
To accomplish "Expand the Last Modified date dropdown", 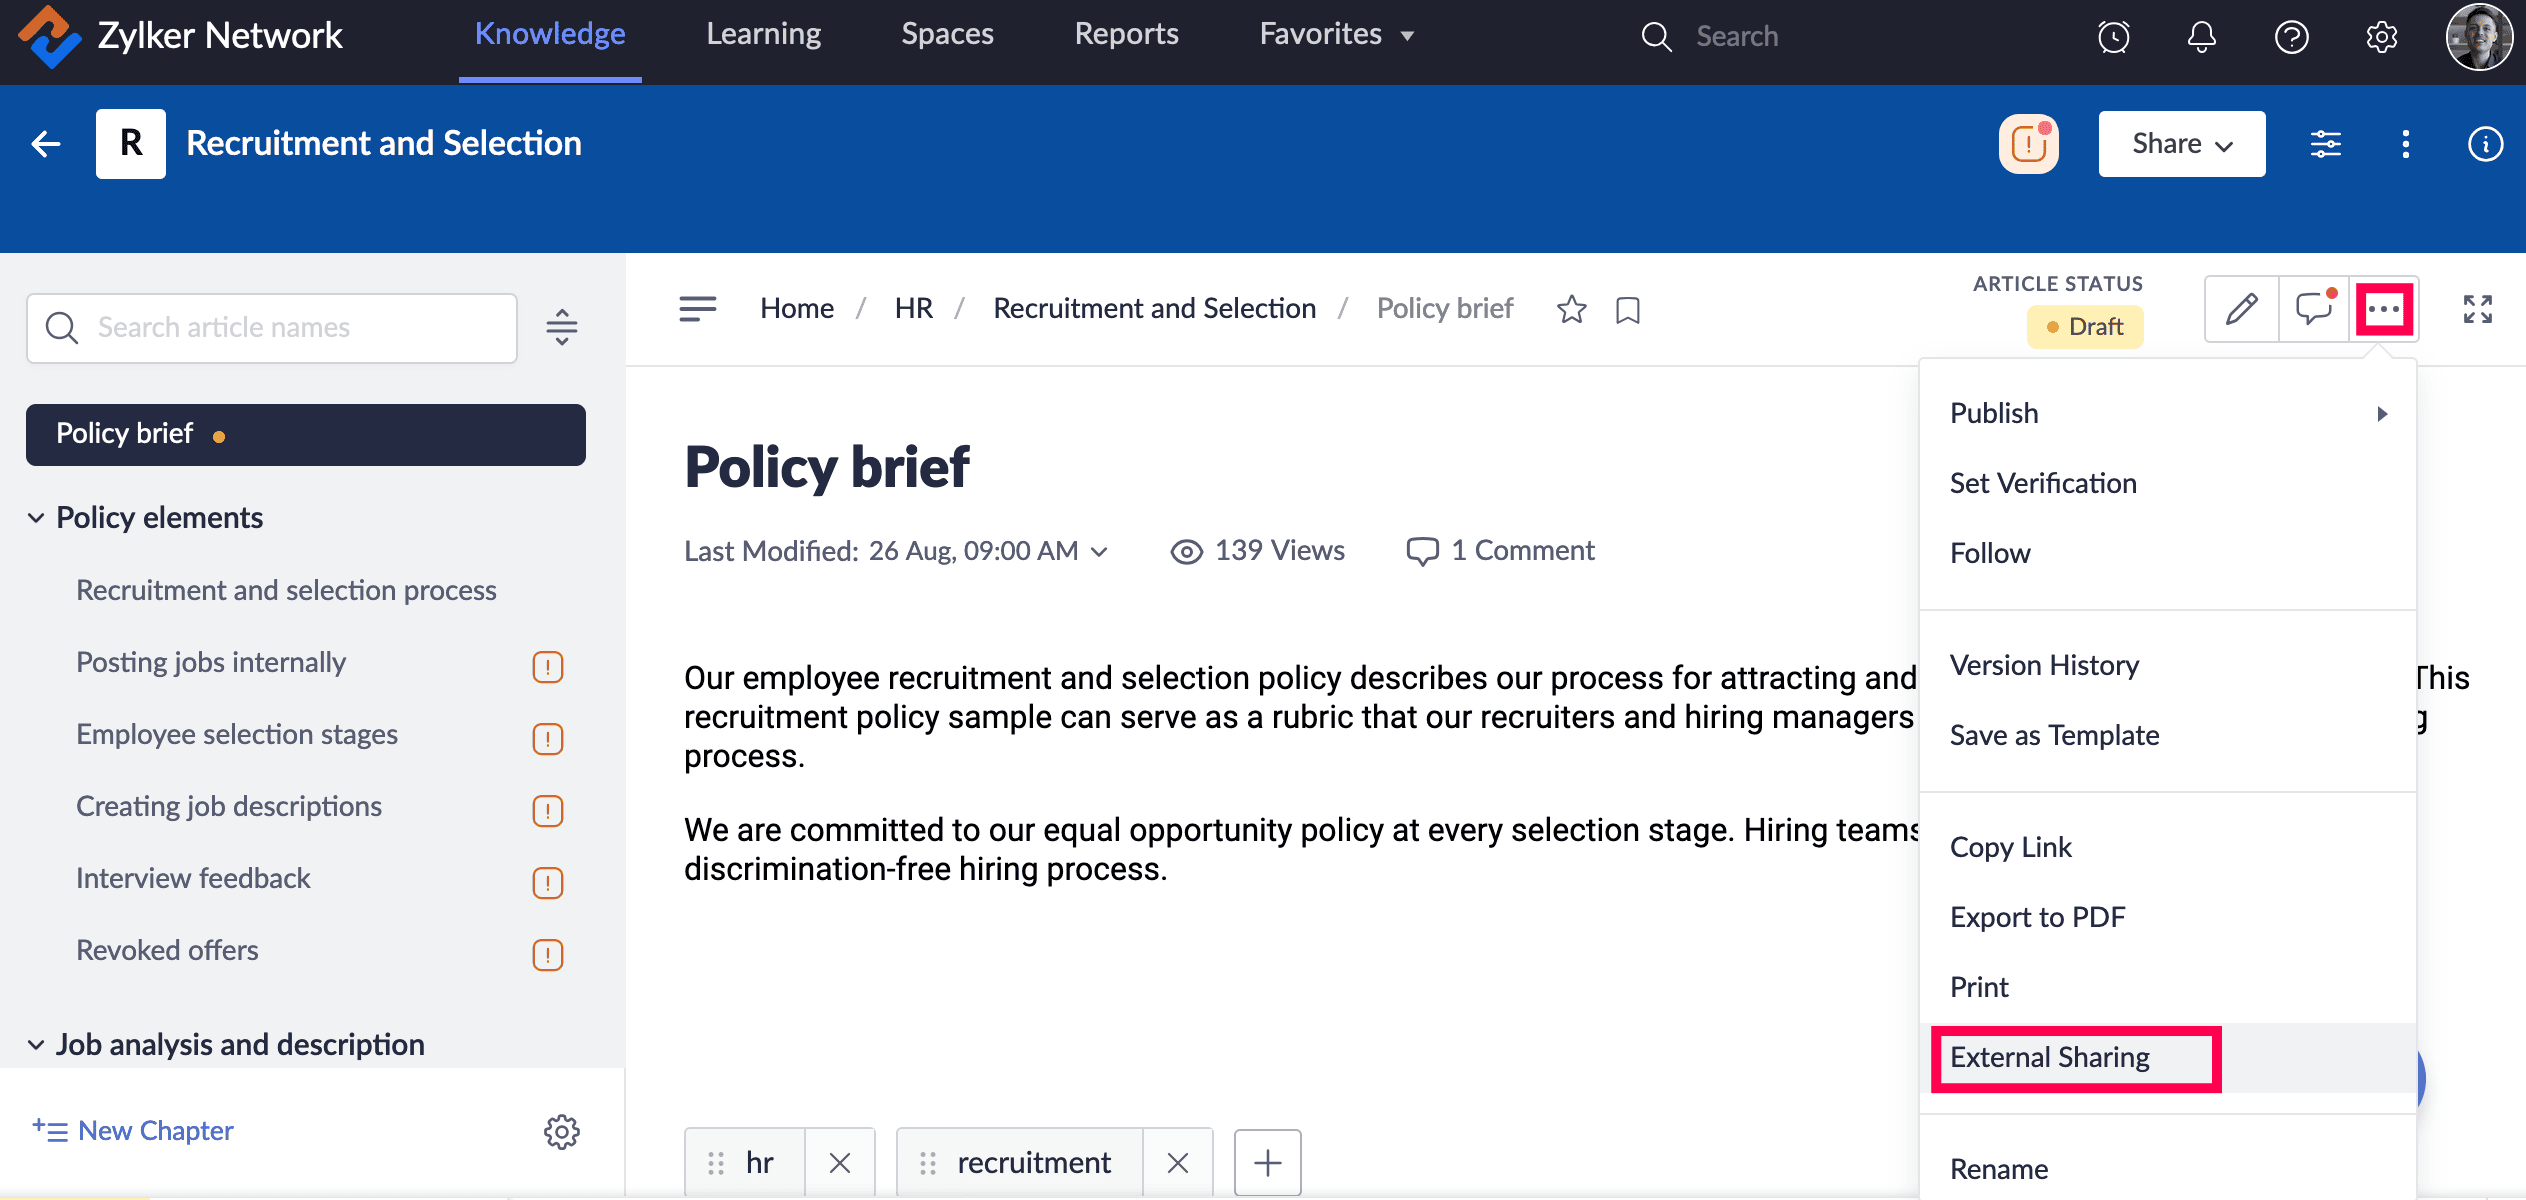I will click(x=1099, y=552).
